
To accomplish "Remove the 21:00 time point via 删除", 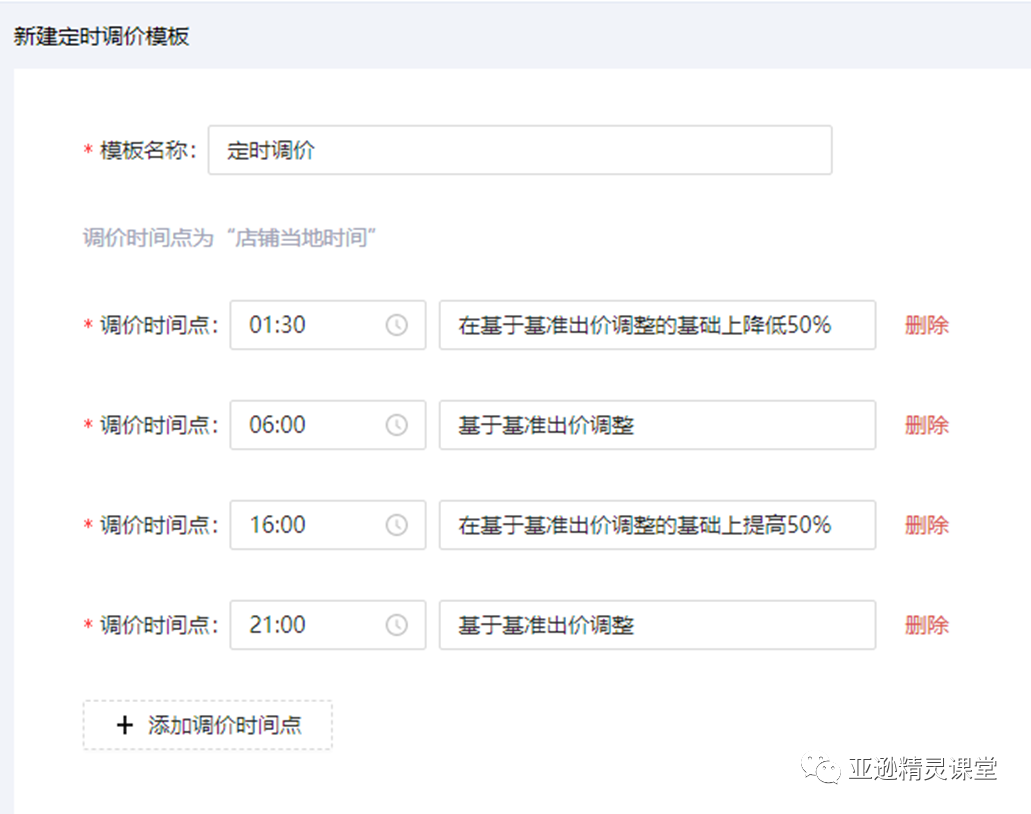I will pyautogui.click(x=926, y=625).
